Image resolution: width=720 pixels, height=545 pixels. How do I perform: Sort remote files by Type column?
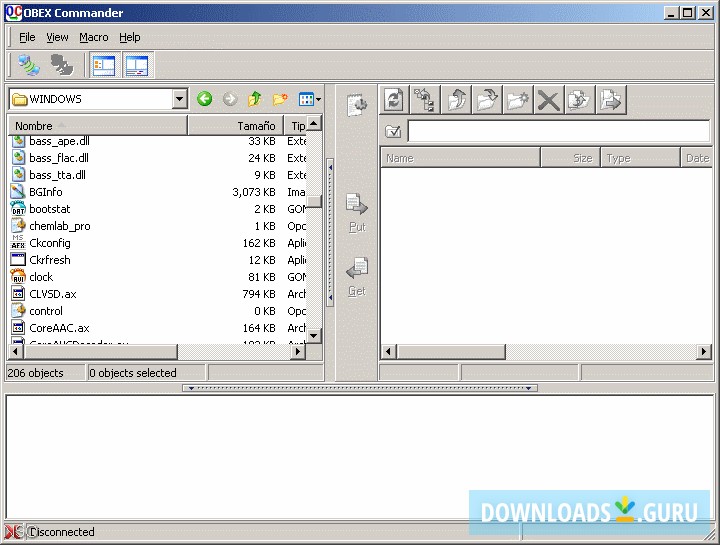pos(641,158)
